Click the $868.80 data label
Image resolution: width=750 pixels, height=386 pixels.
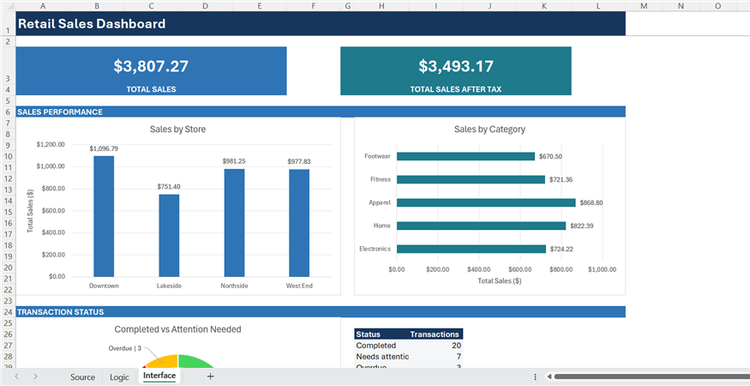coord(591,203)
